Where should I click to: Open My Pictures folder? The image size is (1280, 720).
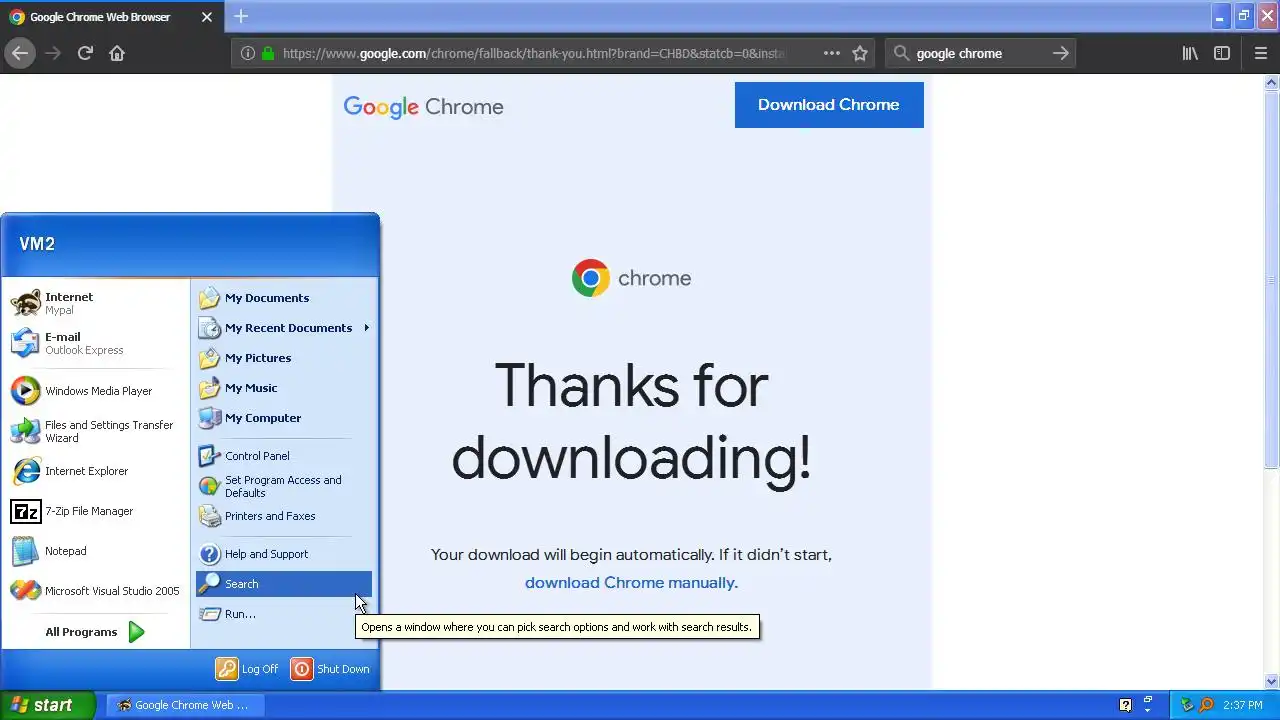[284, 358]
